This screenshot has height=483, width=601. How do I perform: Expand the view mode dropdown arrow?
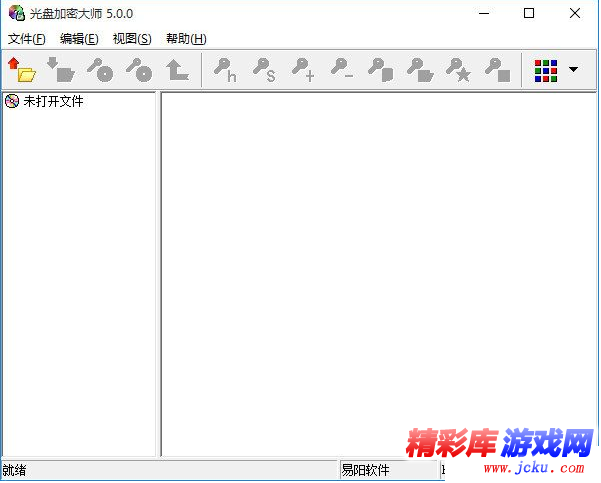[x=573, y=70]
